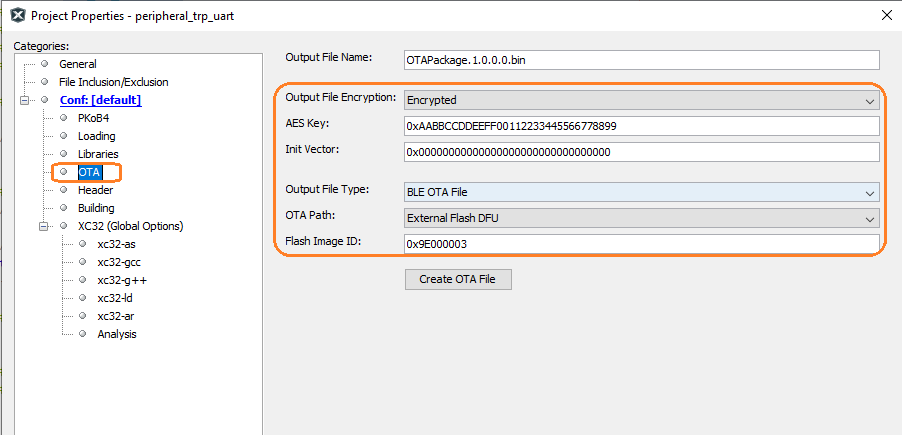Click the MPLAB X icon in title bar
The image size is (902, 437).
tap(16, 15)
